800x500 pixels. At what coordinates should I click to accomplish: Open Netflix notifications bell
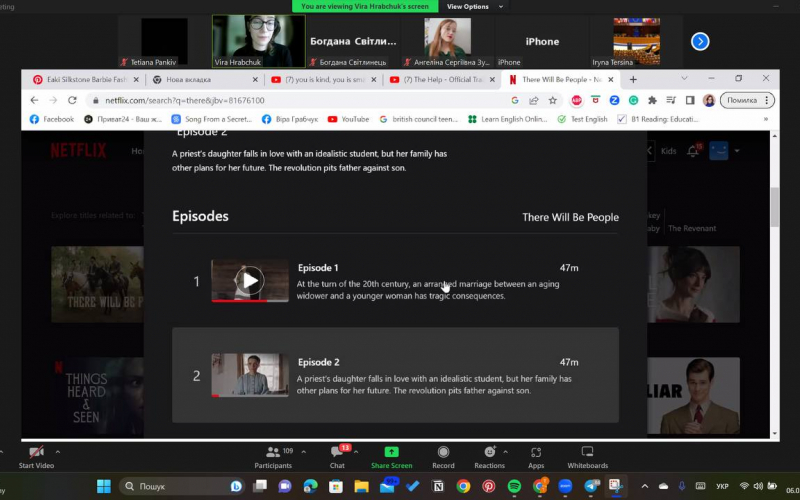click(x=693, y=151)
